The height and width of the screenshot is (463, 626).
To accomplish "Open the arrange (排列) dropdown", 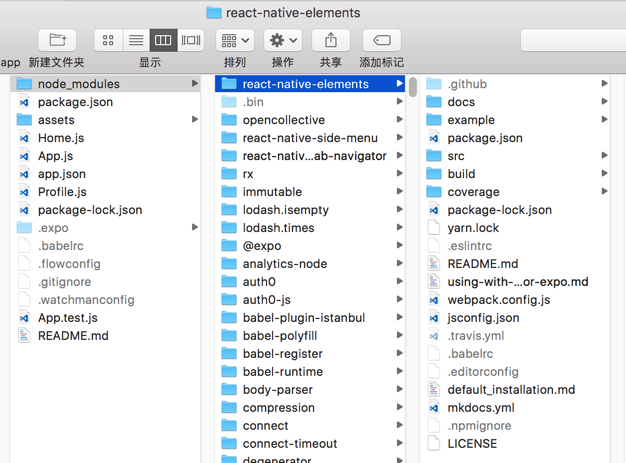I will pyautogui.click(x=235, y=40).
